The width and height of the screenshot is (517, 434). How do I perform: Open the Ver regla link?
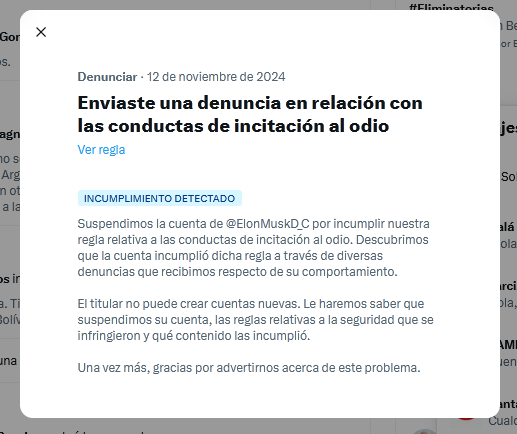coord(101,150)
